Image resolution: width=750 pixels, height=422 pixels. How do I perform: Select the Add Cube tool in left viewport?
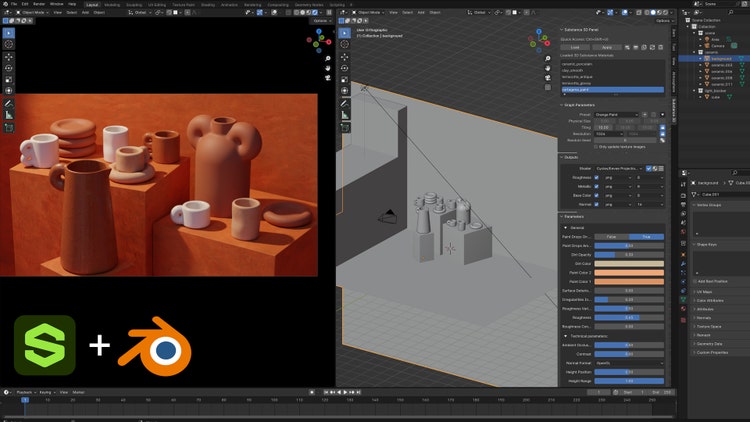tap(9, 128)
